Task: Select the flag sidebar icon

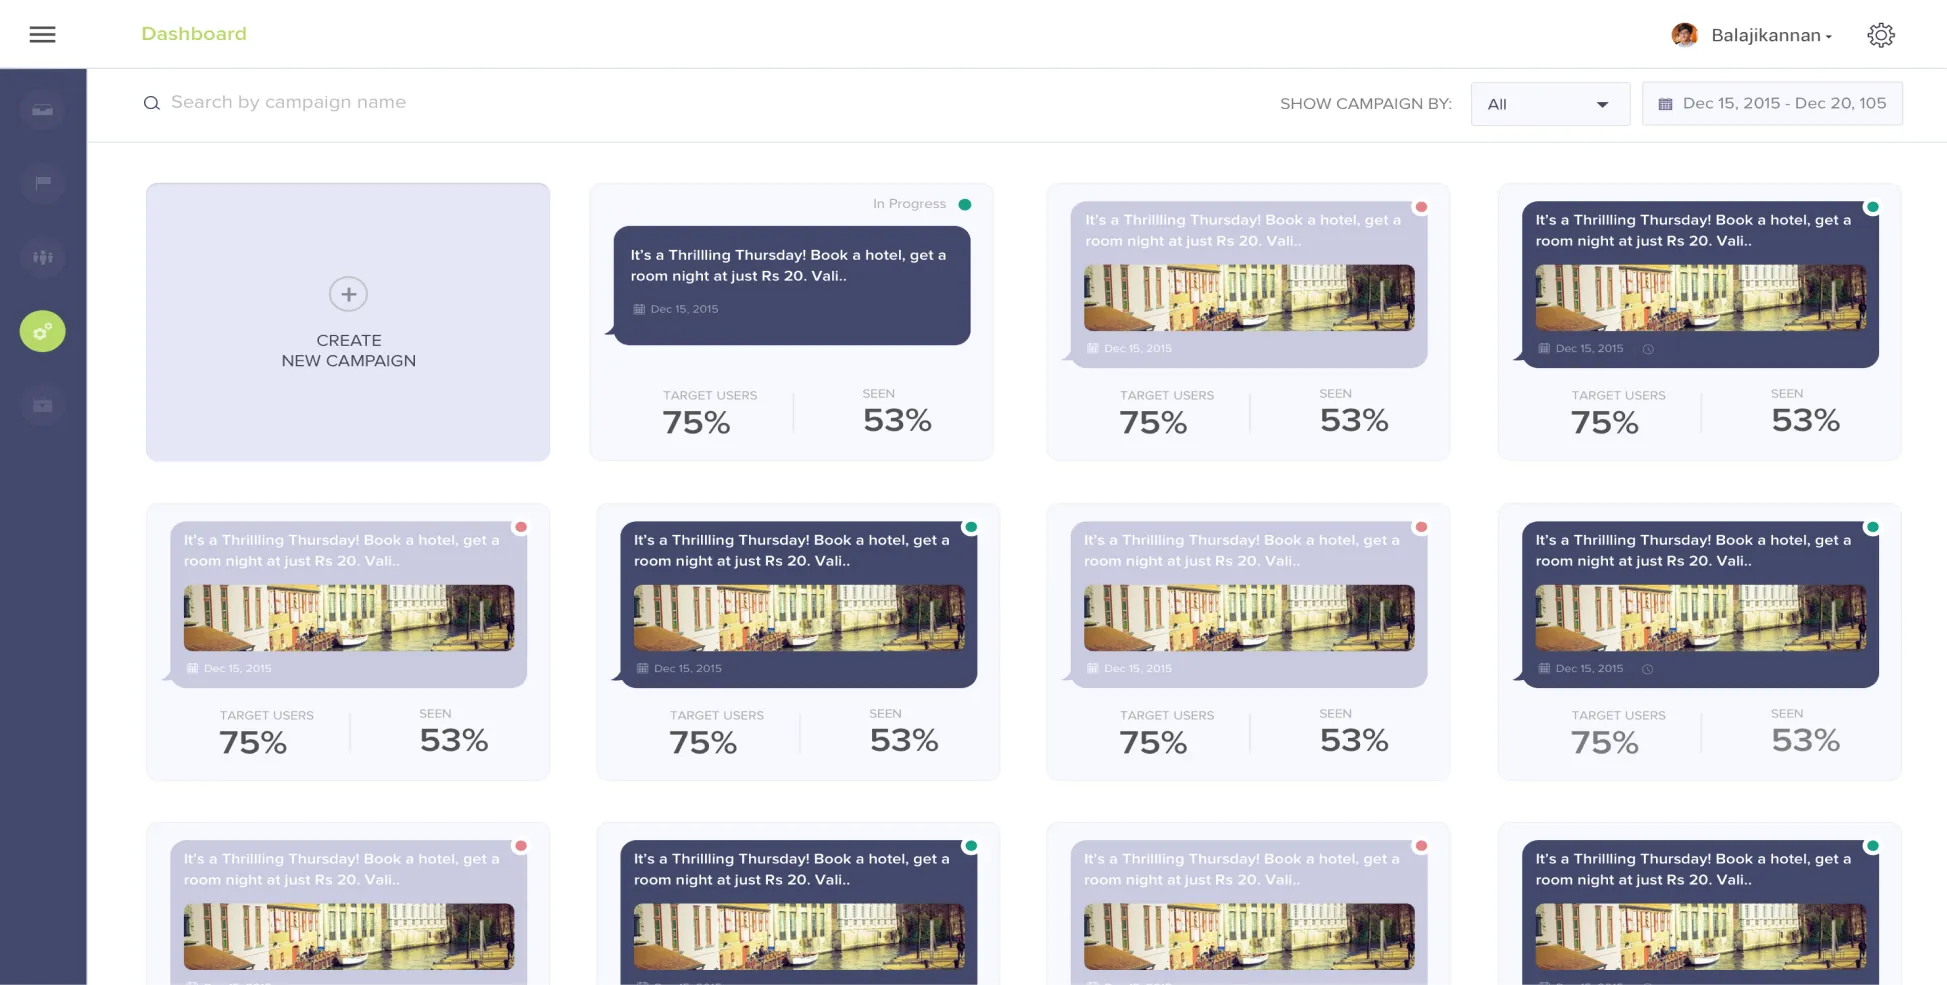Action: [42, 182]
